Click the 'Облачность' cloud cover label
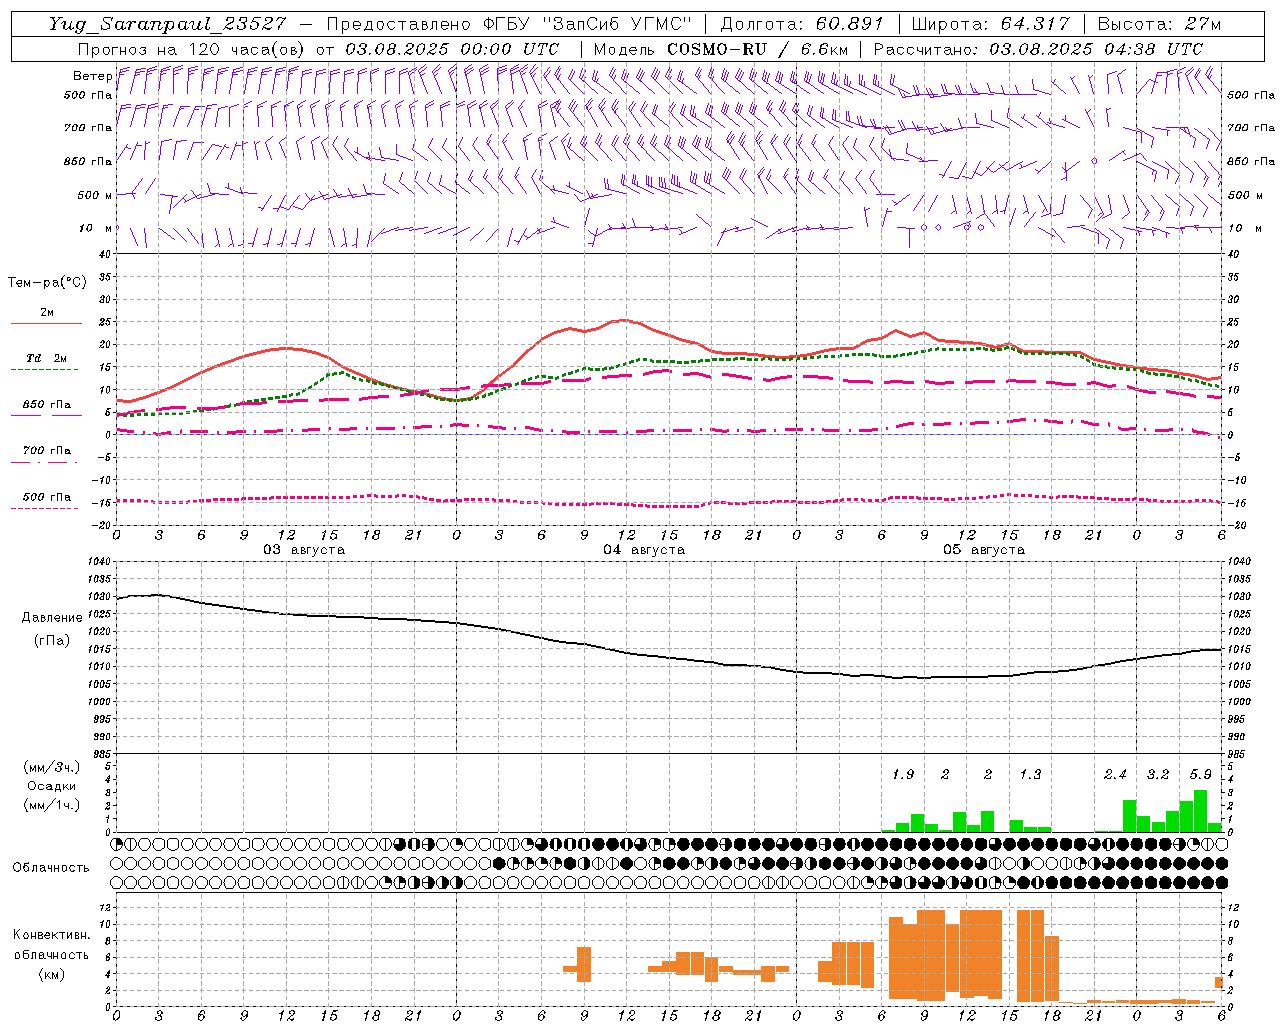This screenshot has height=1024, width=1280. coord(51,868)
